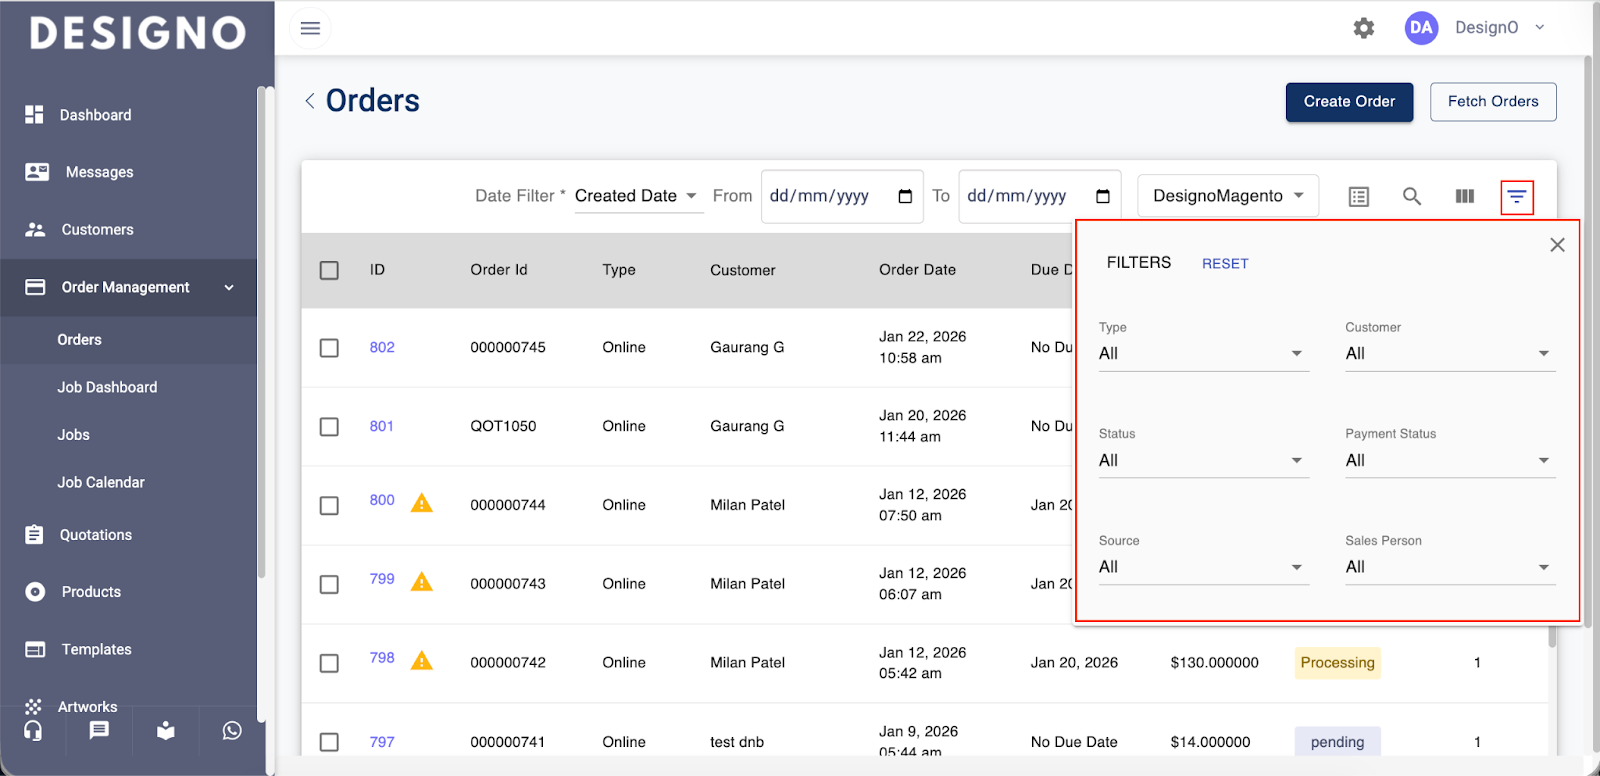The width and height of the screenshot is (1600, 776).
Task: Open WhatsApp icon in sidebar footer
Action: pos(232,731)
